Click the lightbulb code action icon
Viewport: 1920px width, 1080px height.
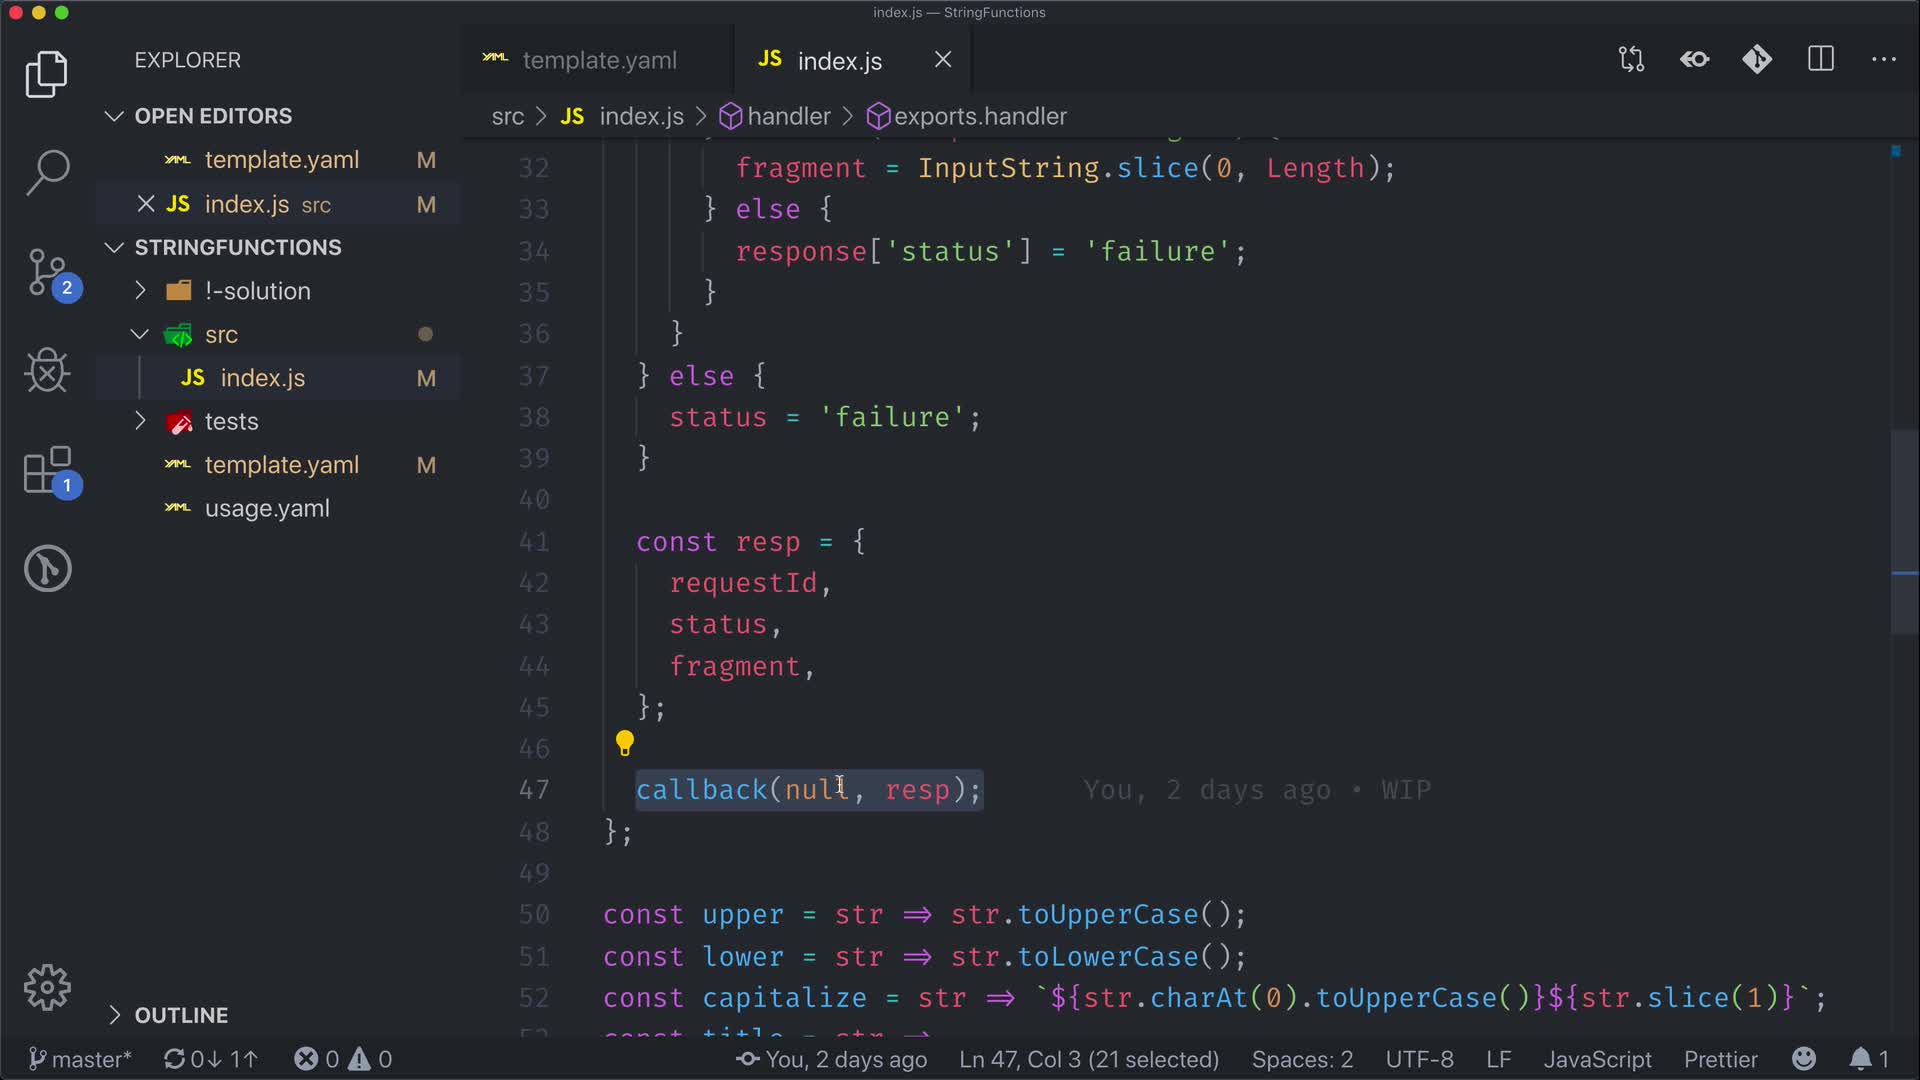click(625, 743)
